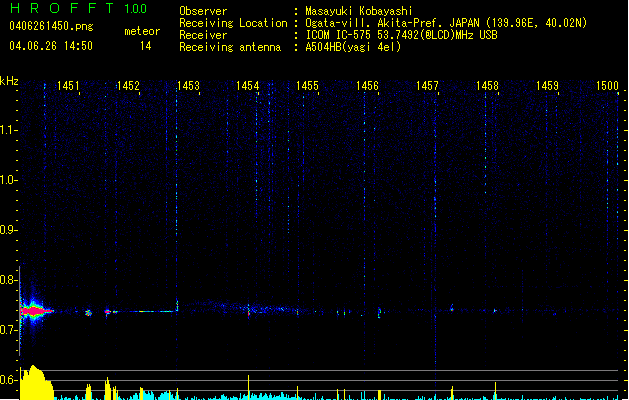Click the large yellow intensity peak at the bottom left
This screenshot has height=400, width=629.
pos(37,382)
